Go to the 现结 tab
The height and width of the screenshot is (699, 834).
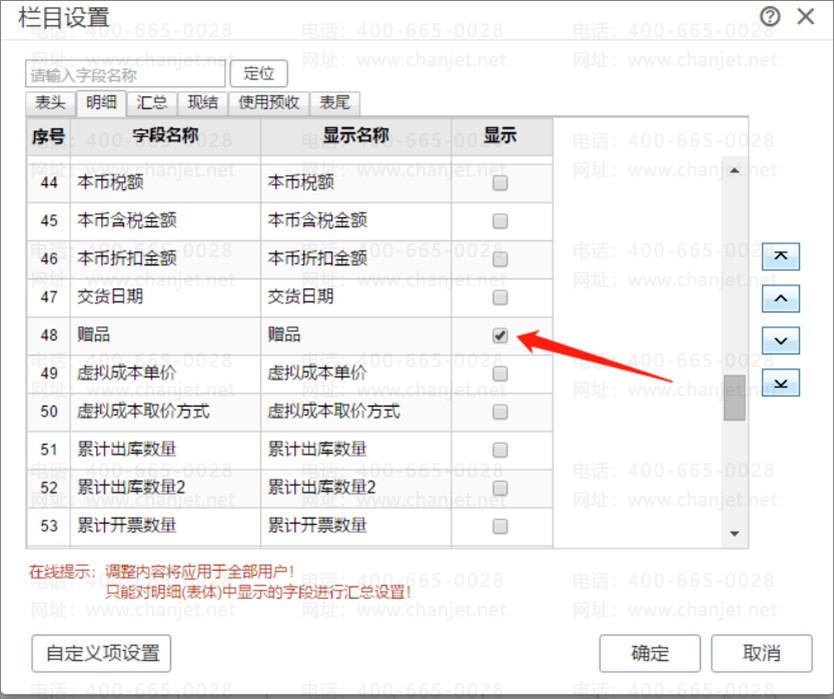click(x=203, y=103)
